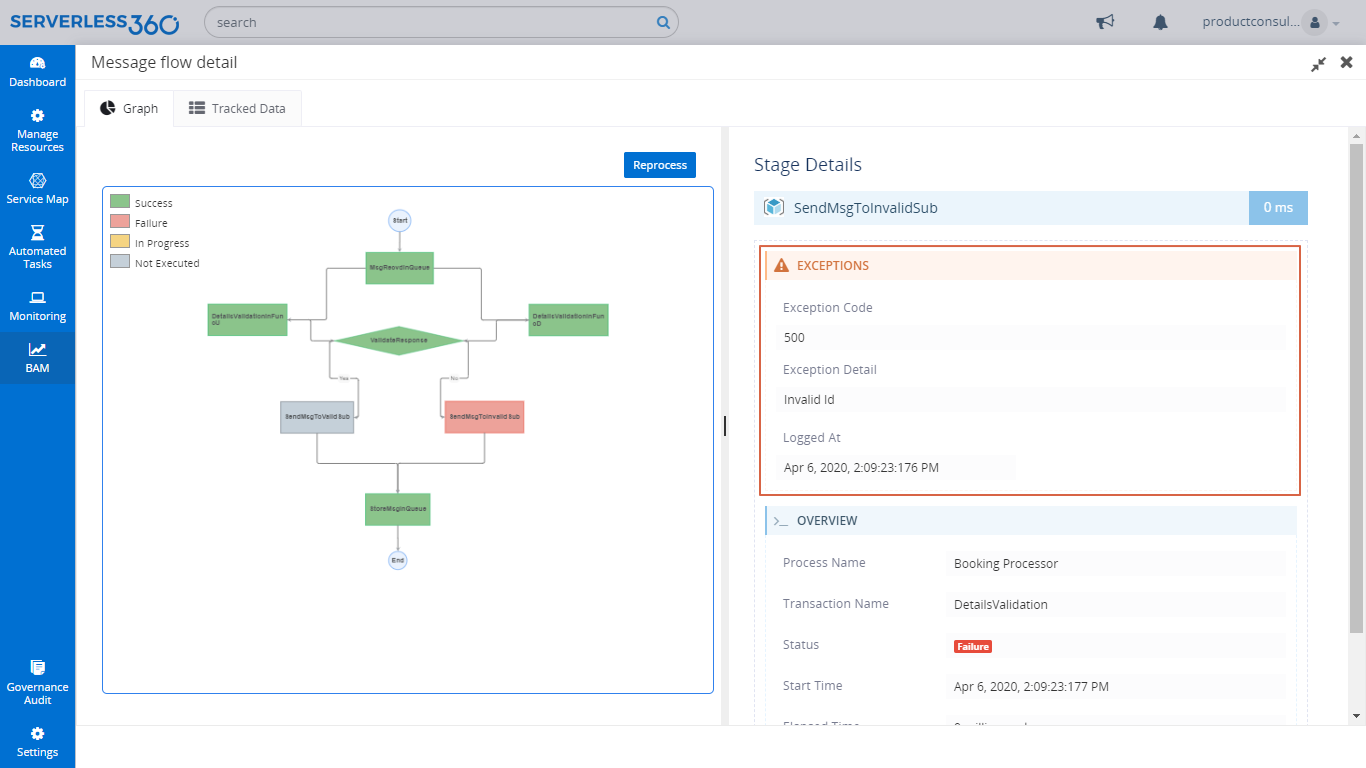This screenshot has width=1366, height=768.
Task: Open announcements megaphone icon
Action: 1105,22
